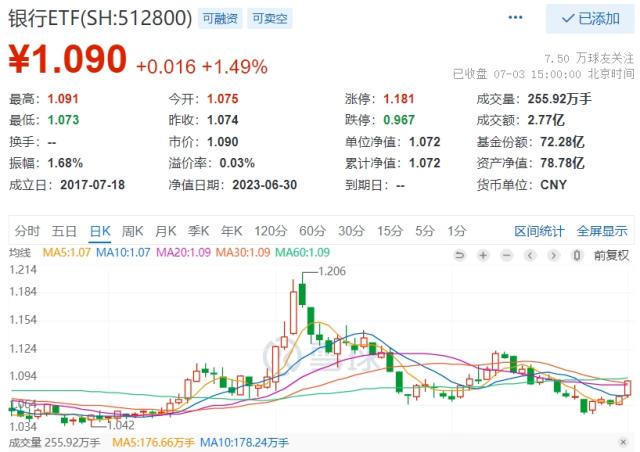640x452 pixels.
Task: Click the candlestick style icon beside 前复权
Action: (577, 256)
